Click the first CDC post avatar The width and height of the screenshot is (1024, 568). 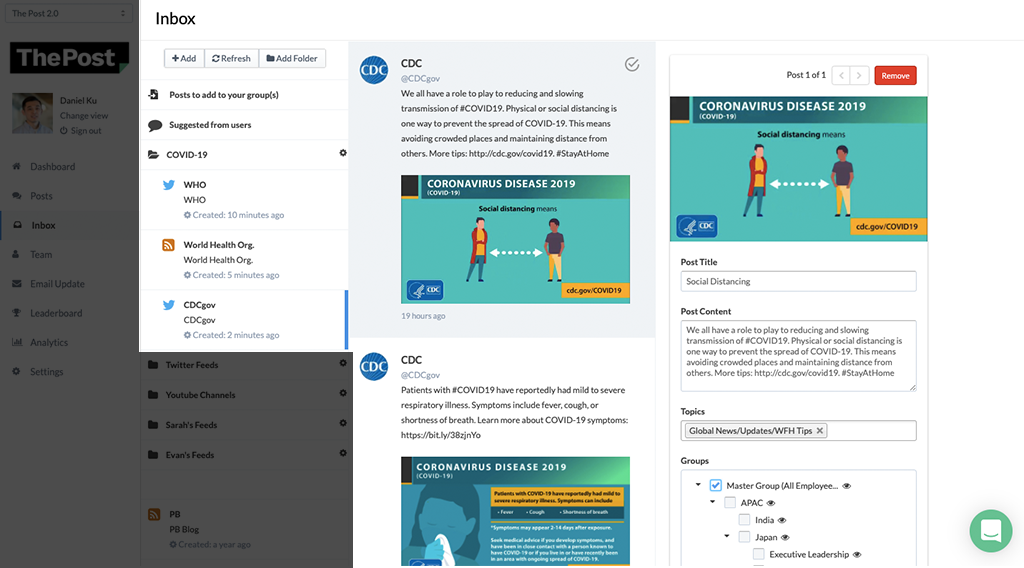(x=374, y=71)
